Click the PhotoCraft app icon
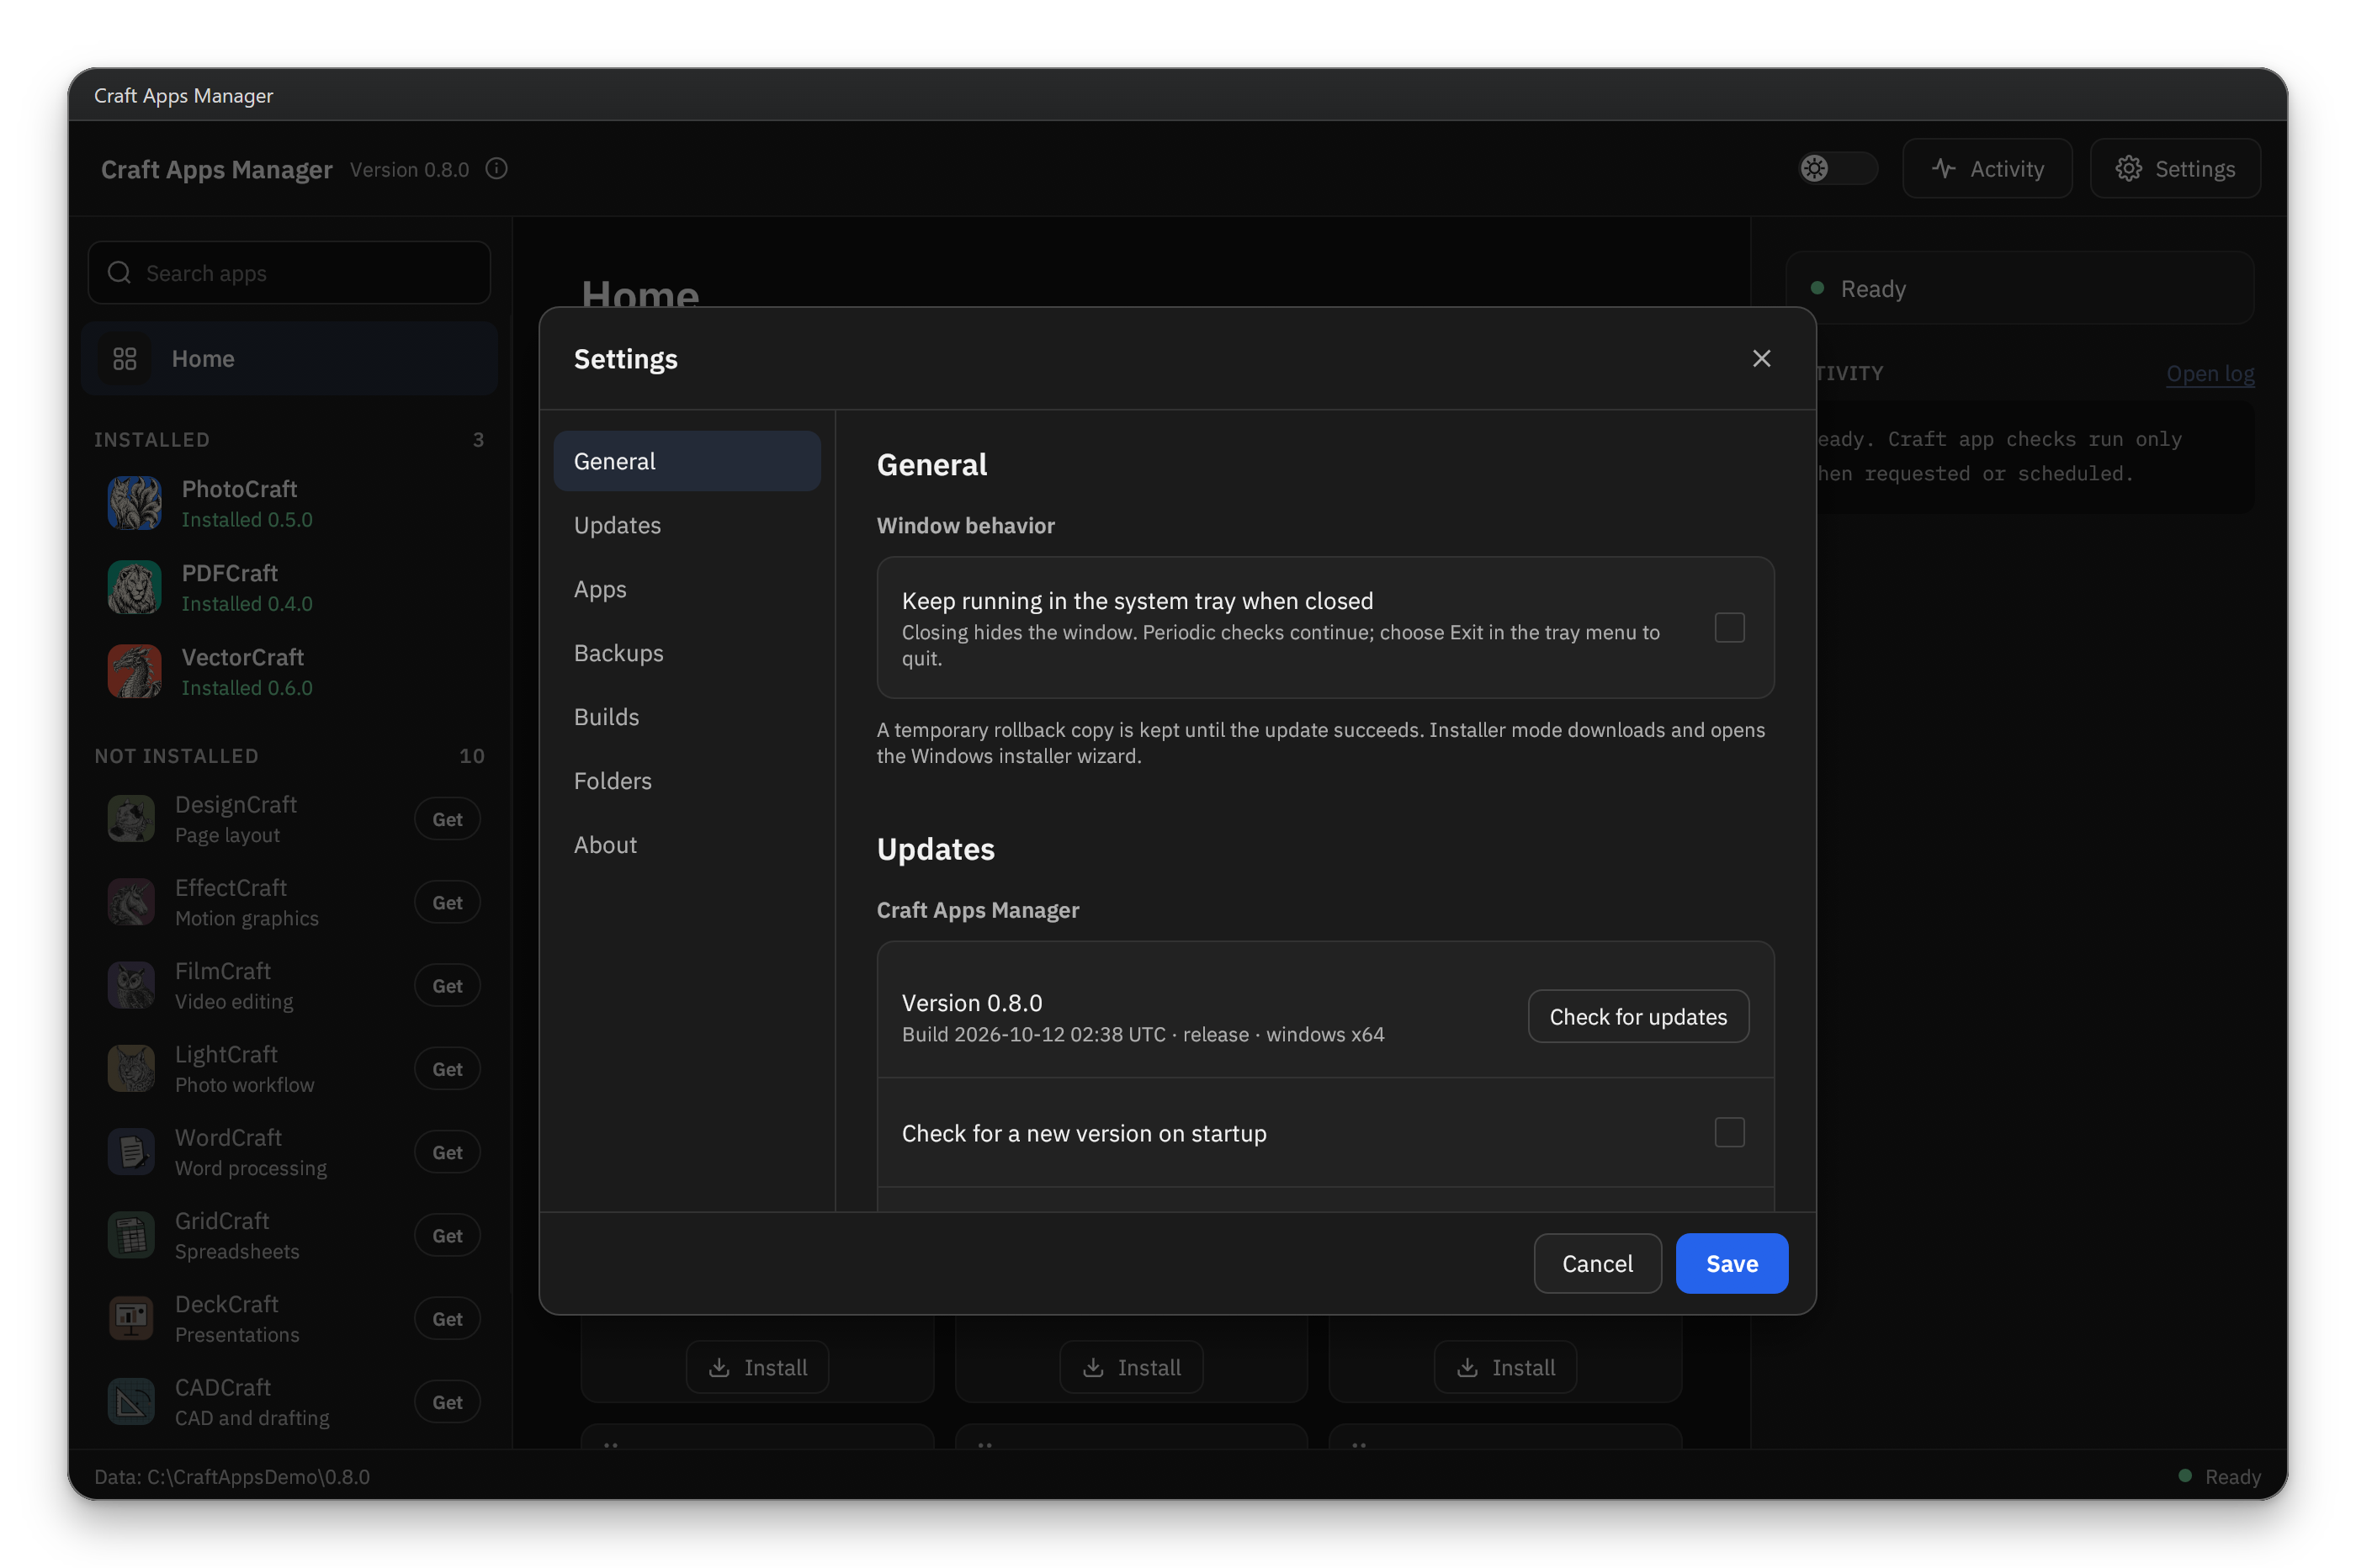The width and height of the screenshot is (2356, 1568). (x=134, y=503)
